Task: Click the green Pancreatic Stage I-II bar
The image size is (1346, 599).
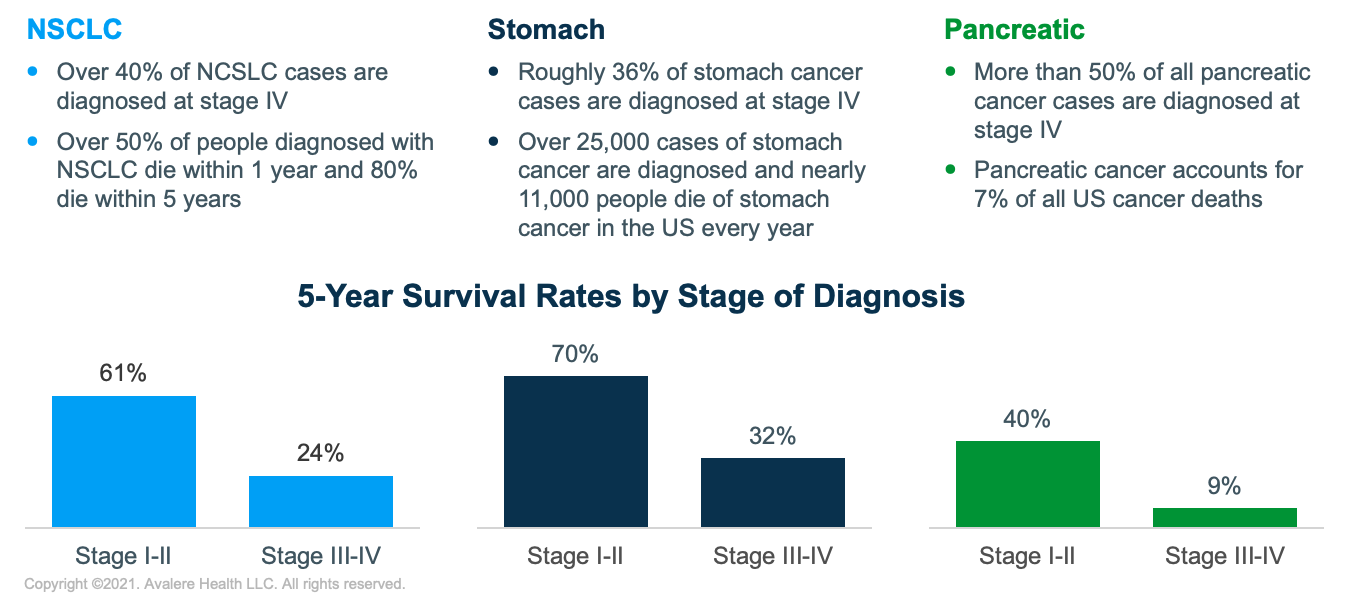Action: tap(1027, 484)
